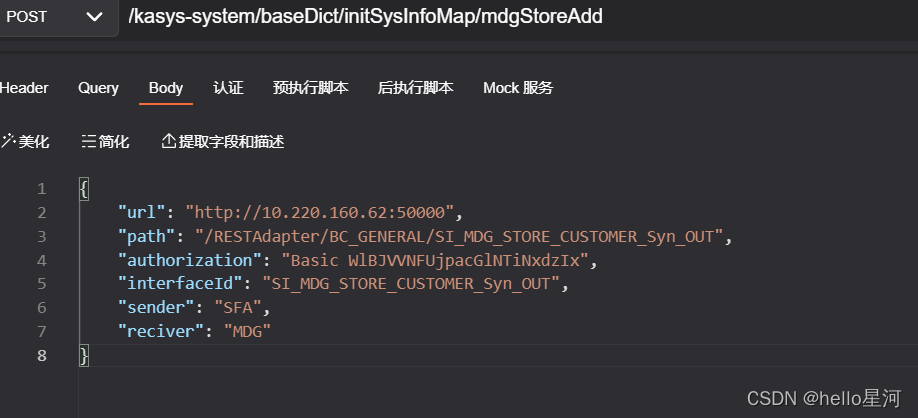Click the "sender" key

pyautogui.click(x=156, y=307)
